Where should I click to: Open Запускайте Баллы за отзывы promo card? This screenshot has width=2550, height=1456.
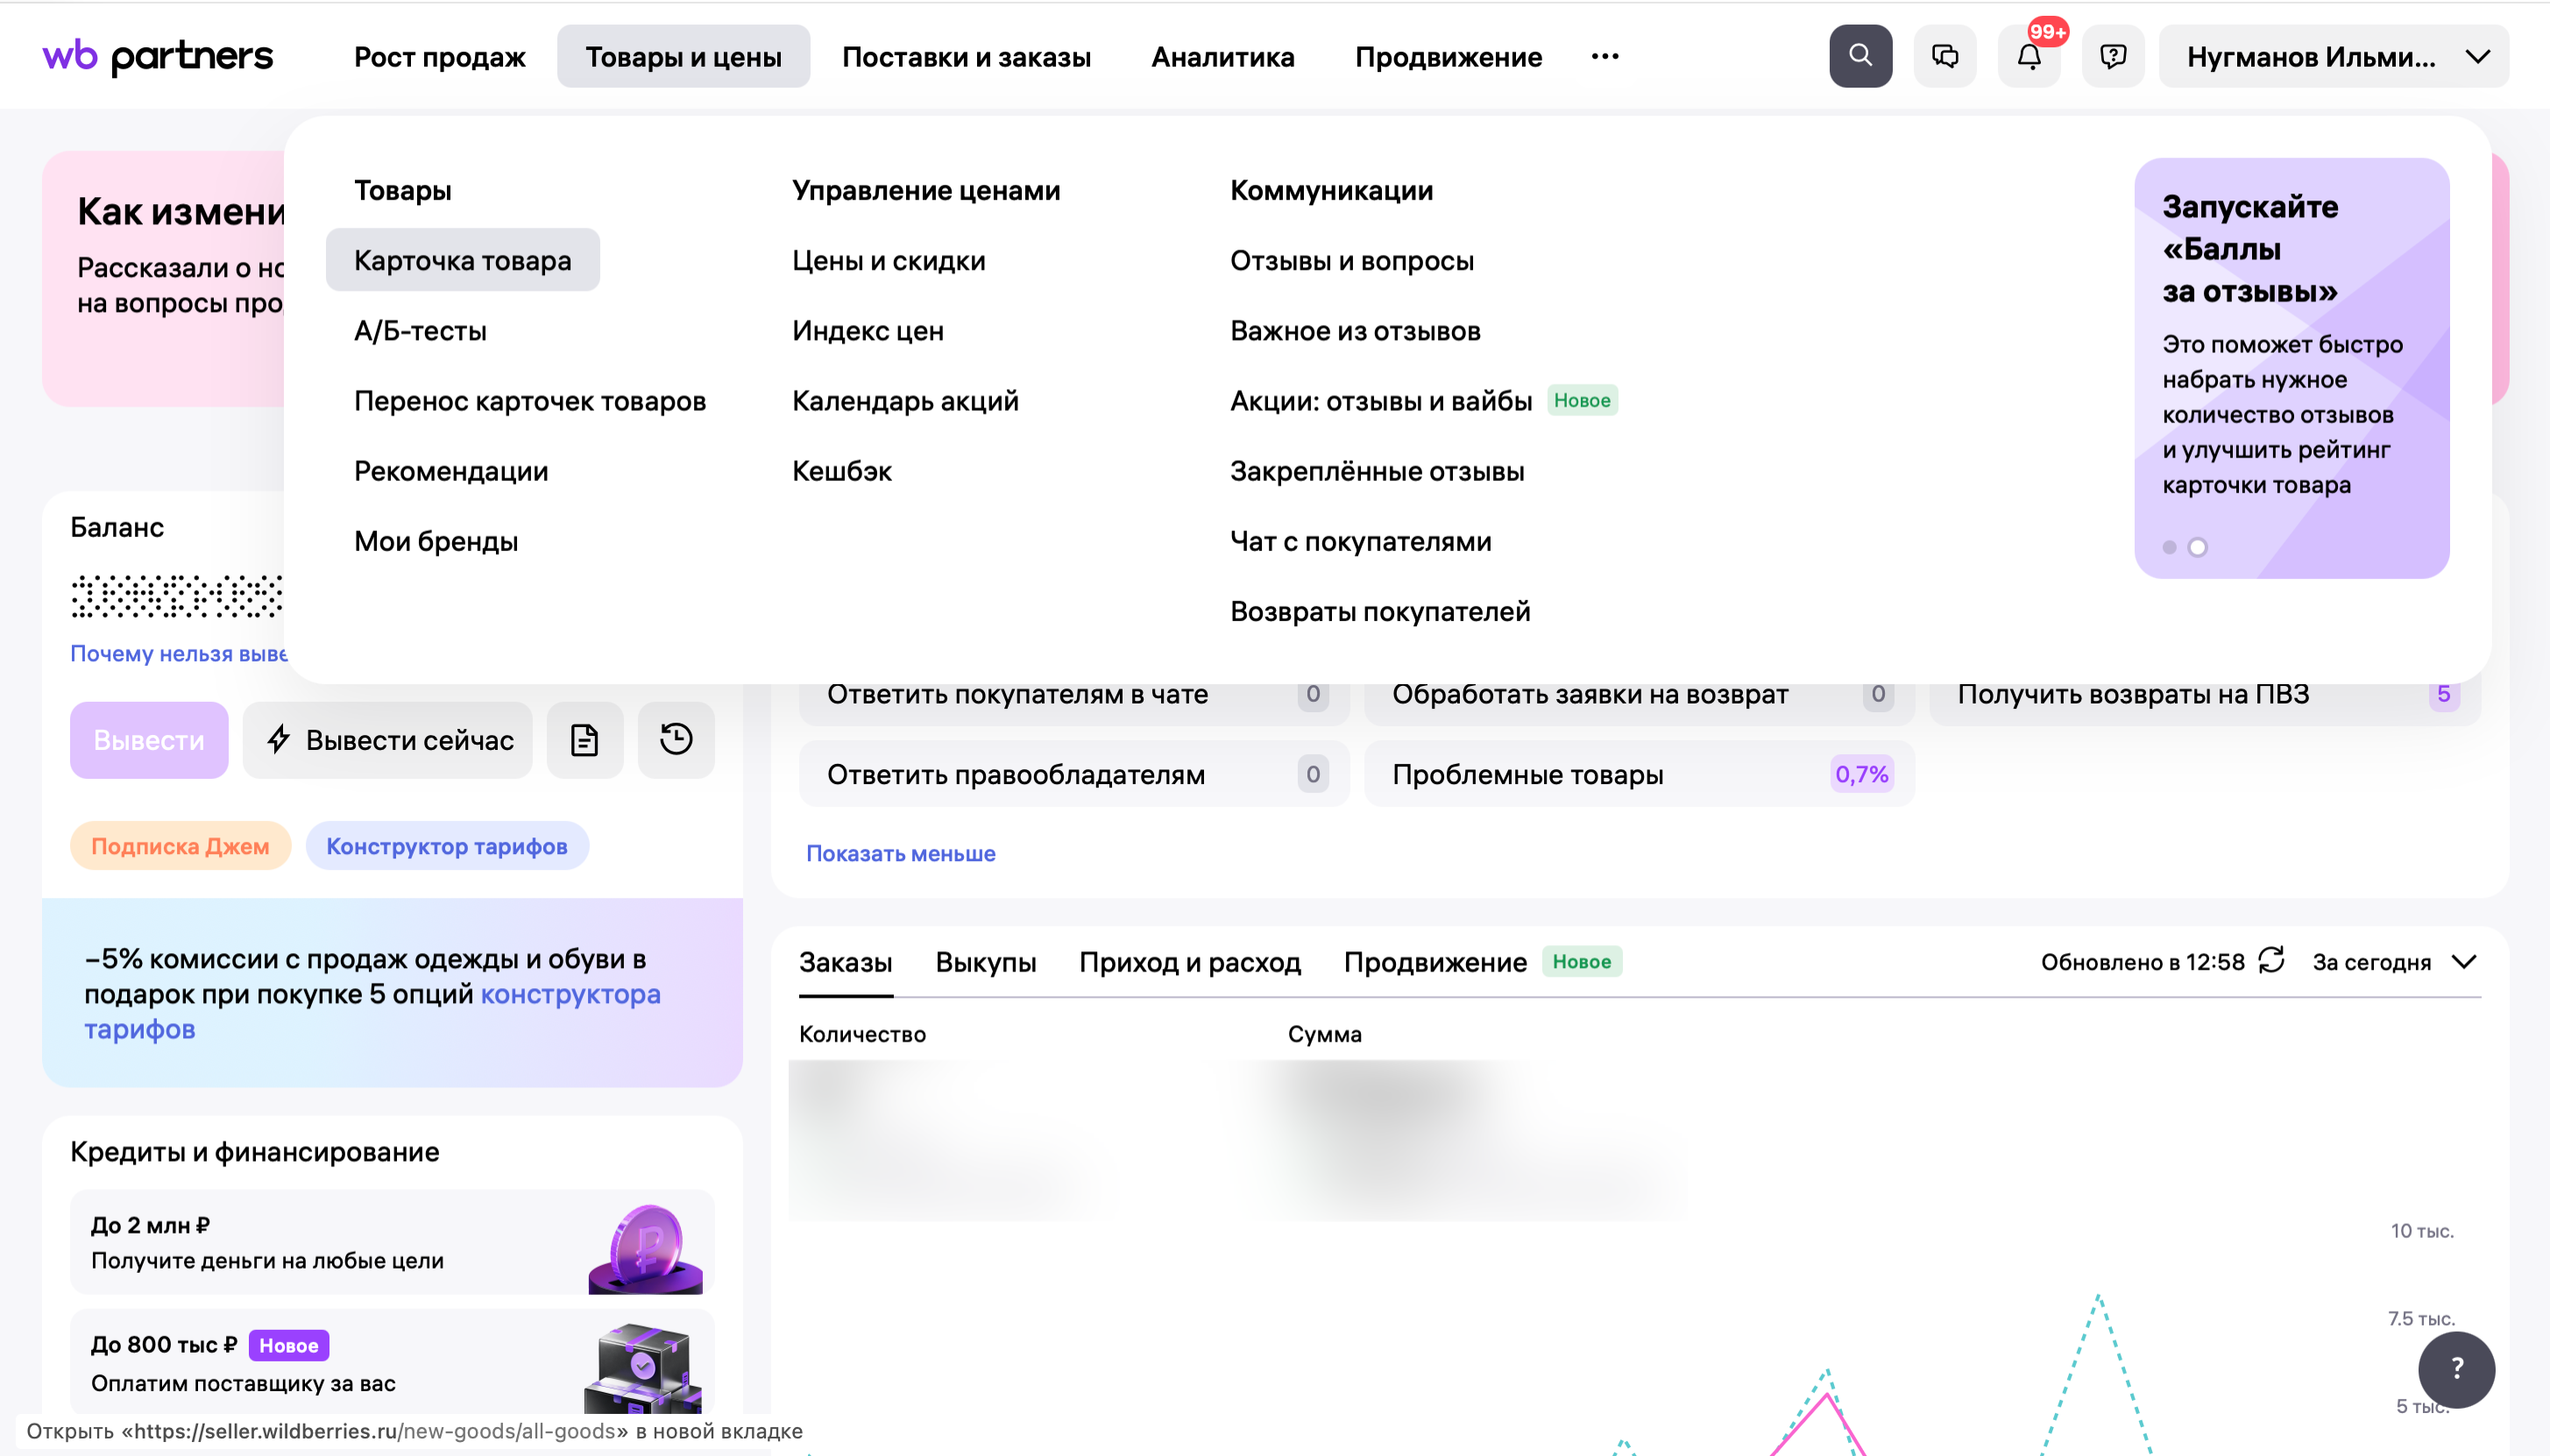tap(2291, 367)
